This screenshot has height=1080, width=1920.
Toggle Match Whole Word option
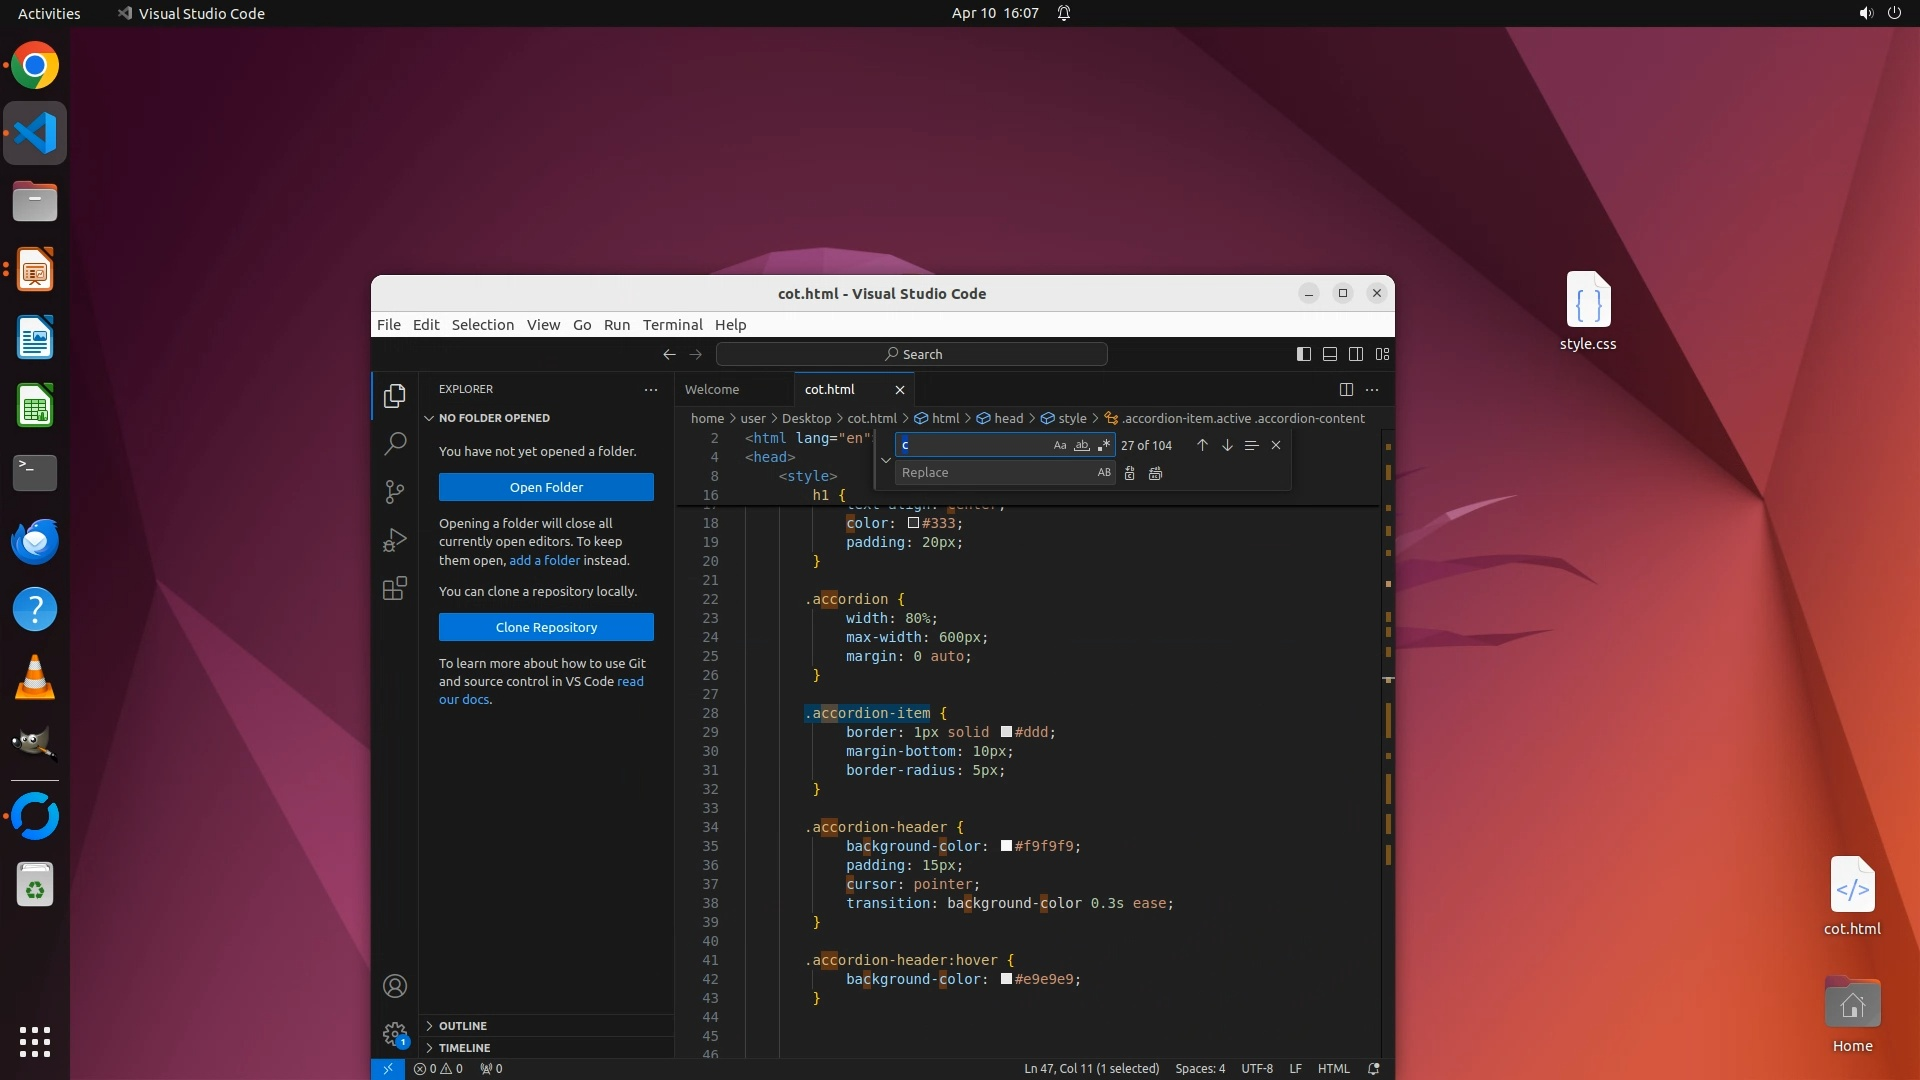(1081, 446)
